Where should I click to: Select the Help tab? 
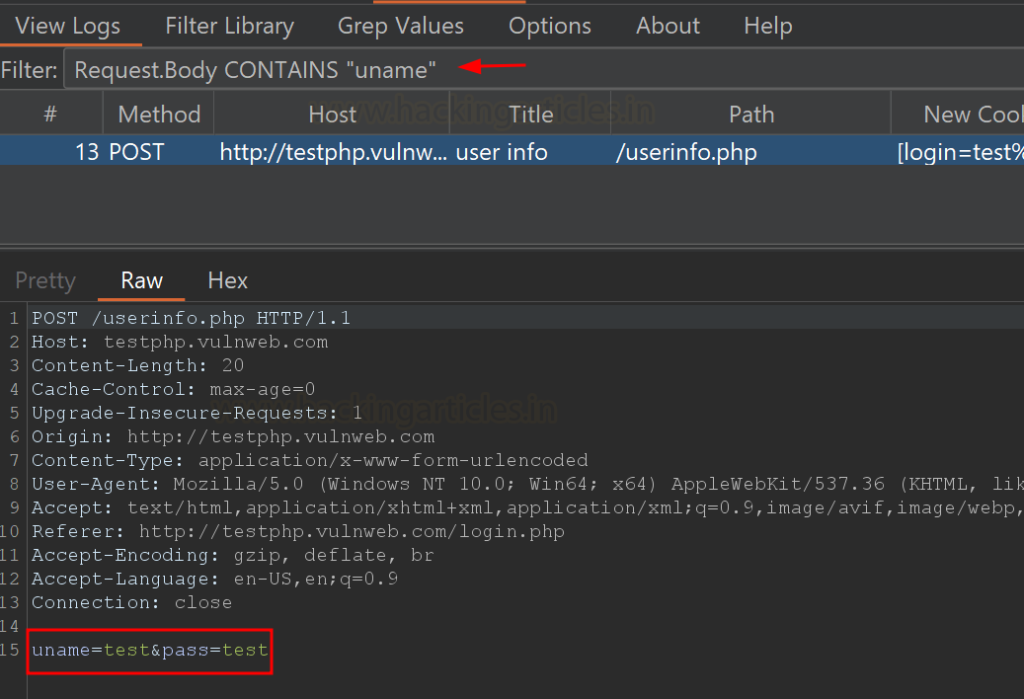(768, 26)
